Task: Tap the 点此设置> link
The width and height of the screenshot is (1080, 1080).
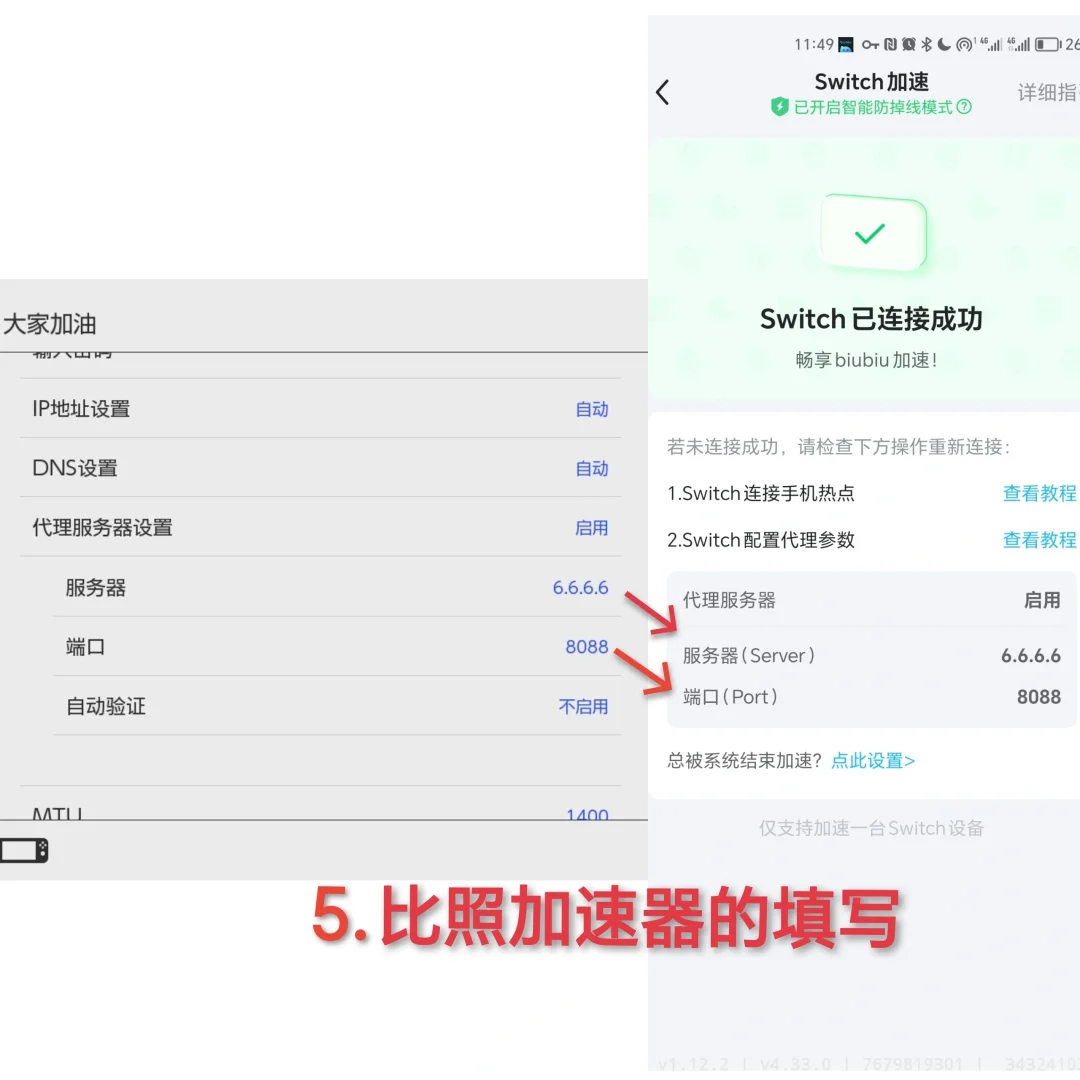Action: coord(873,760)
